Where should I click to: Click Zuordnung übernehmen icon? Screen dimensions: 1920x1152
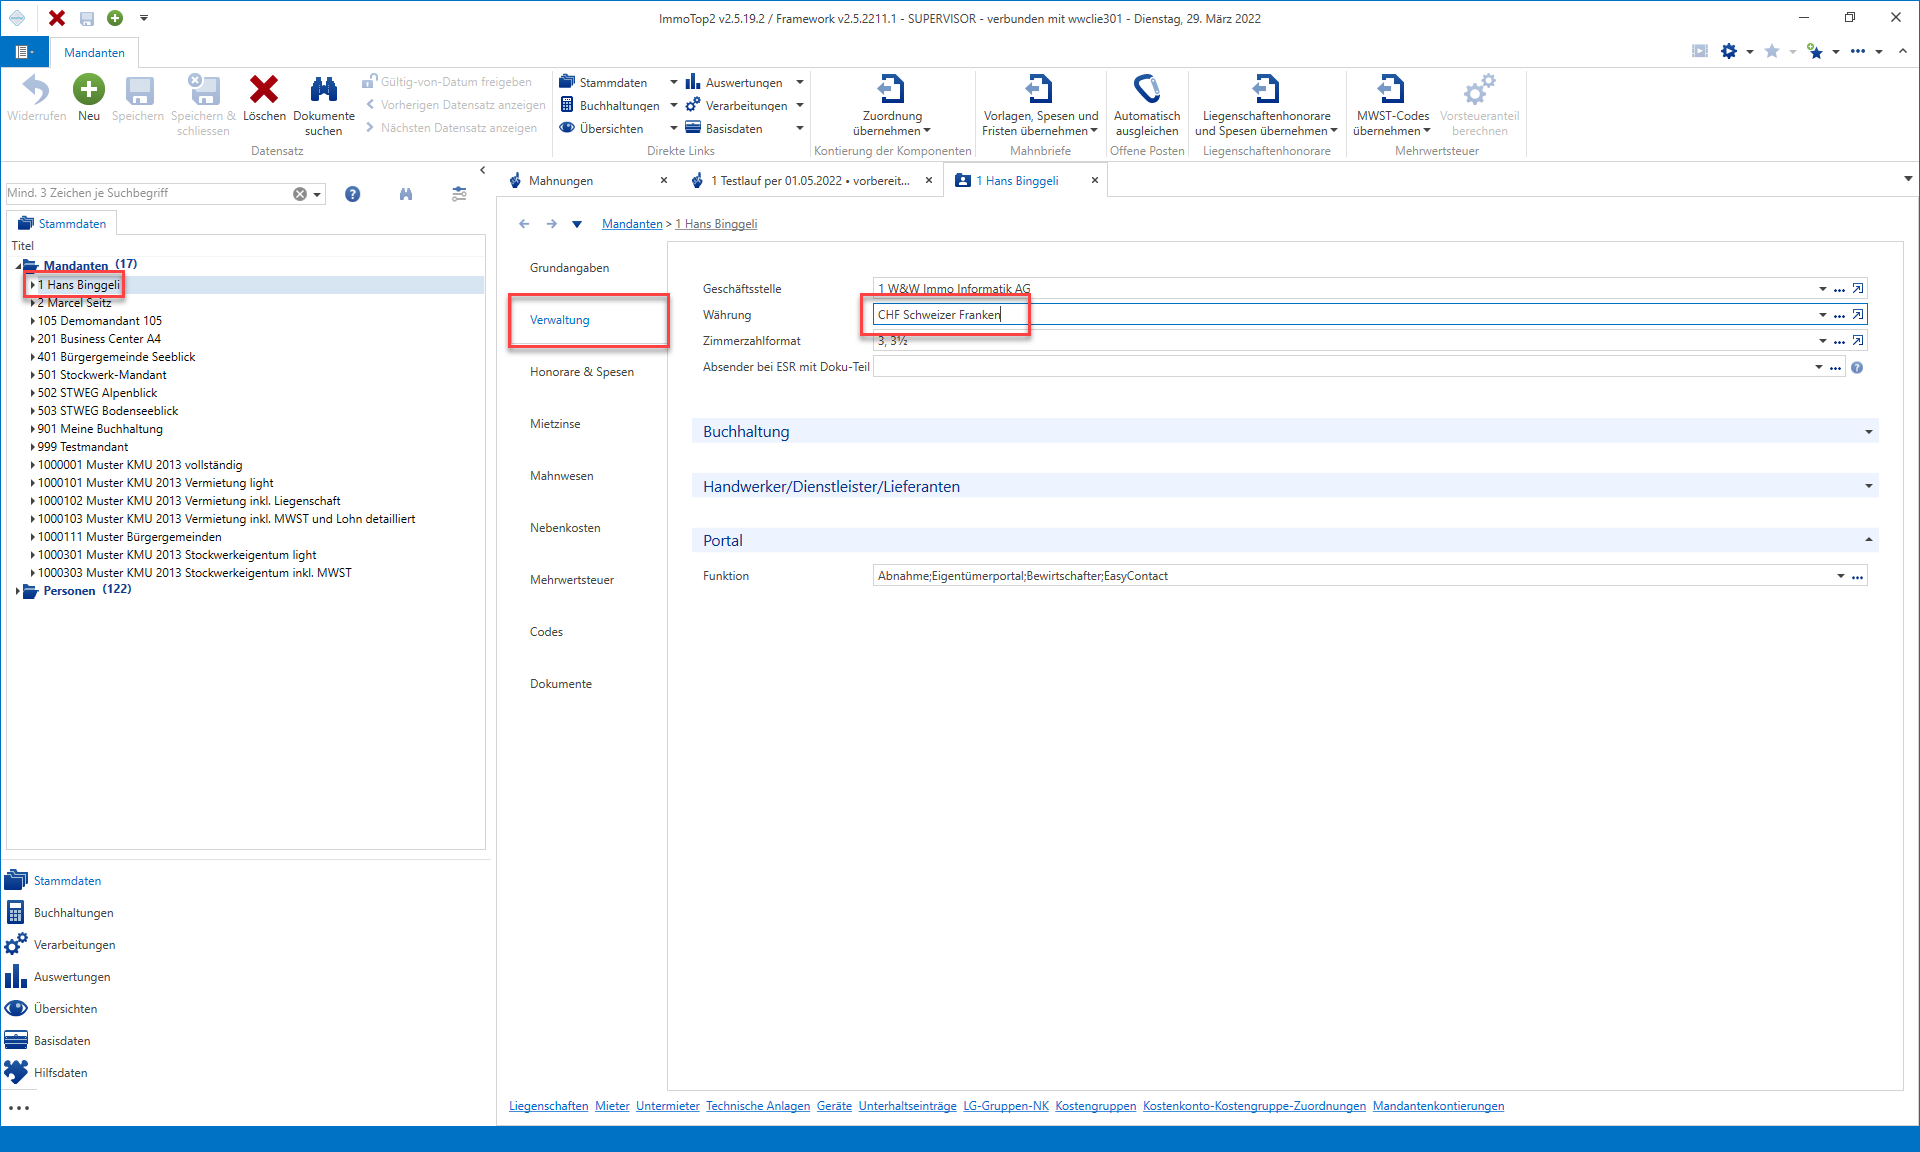pos(891,89)
